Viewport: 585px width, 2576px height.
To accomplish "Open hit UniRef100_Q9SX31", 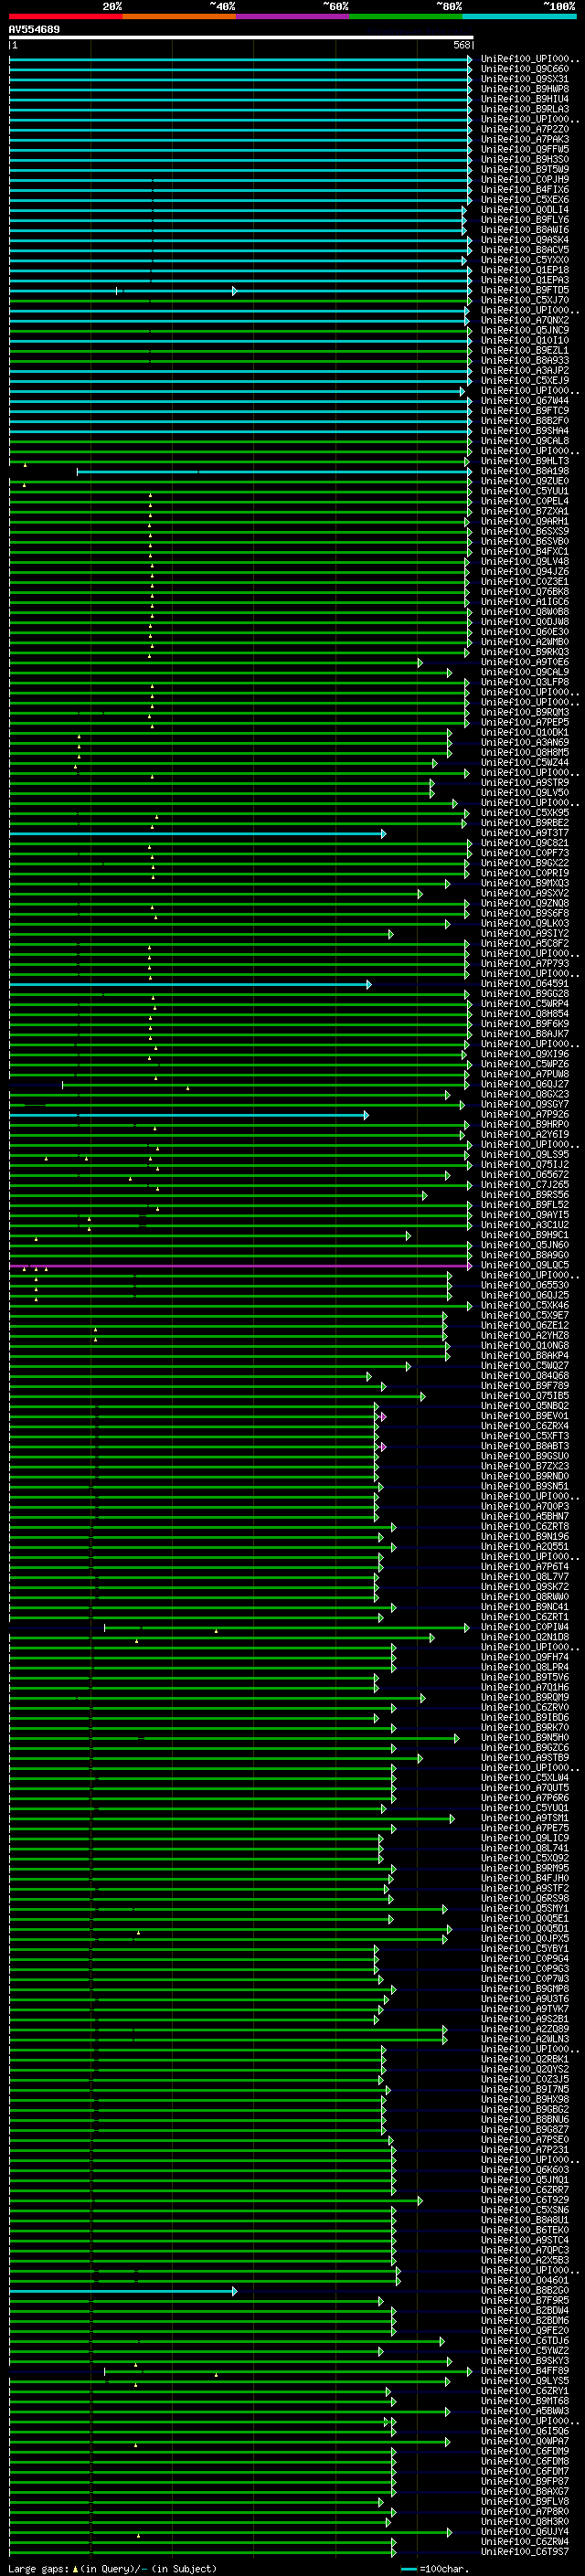I will coord(524,80).
